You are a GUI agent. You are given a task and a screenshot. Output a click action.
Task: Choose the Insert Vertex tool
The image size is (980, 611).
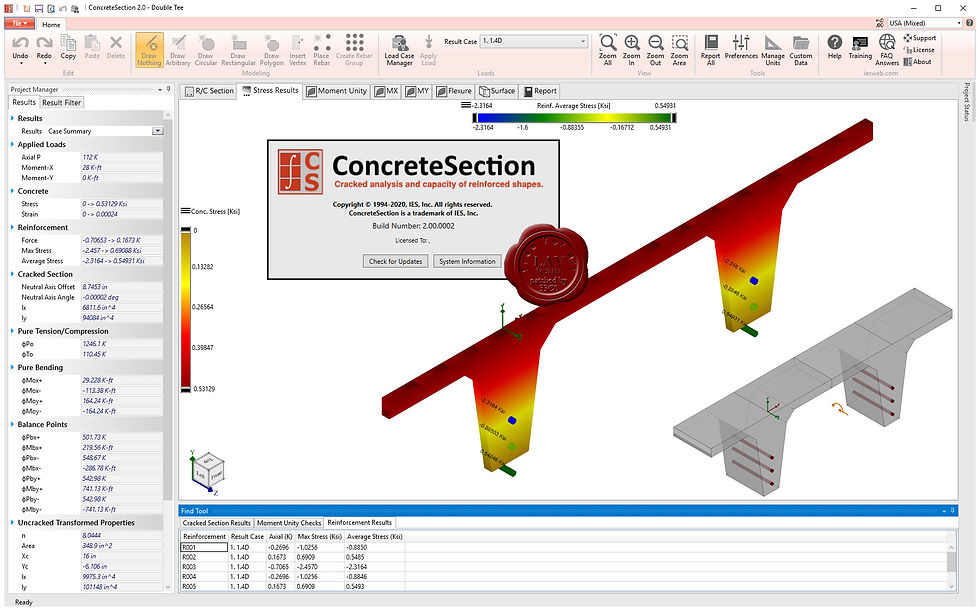click(x=298, y=50)
